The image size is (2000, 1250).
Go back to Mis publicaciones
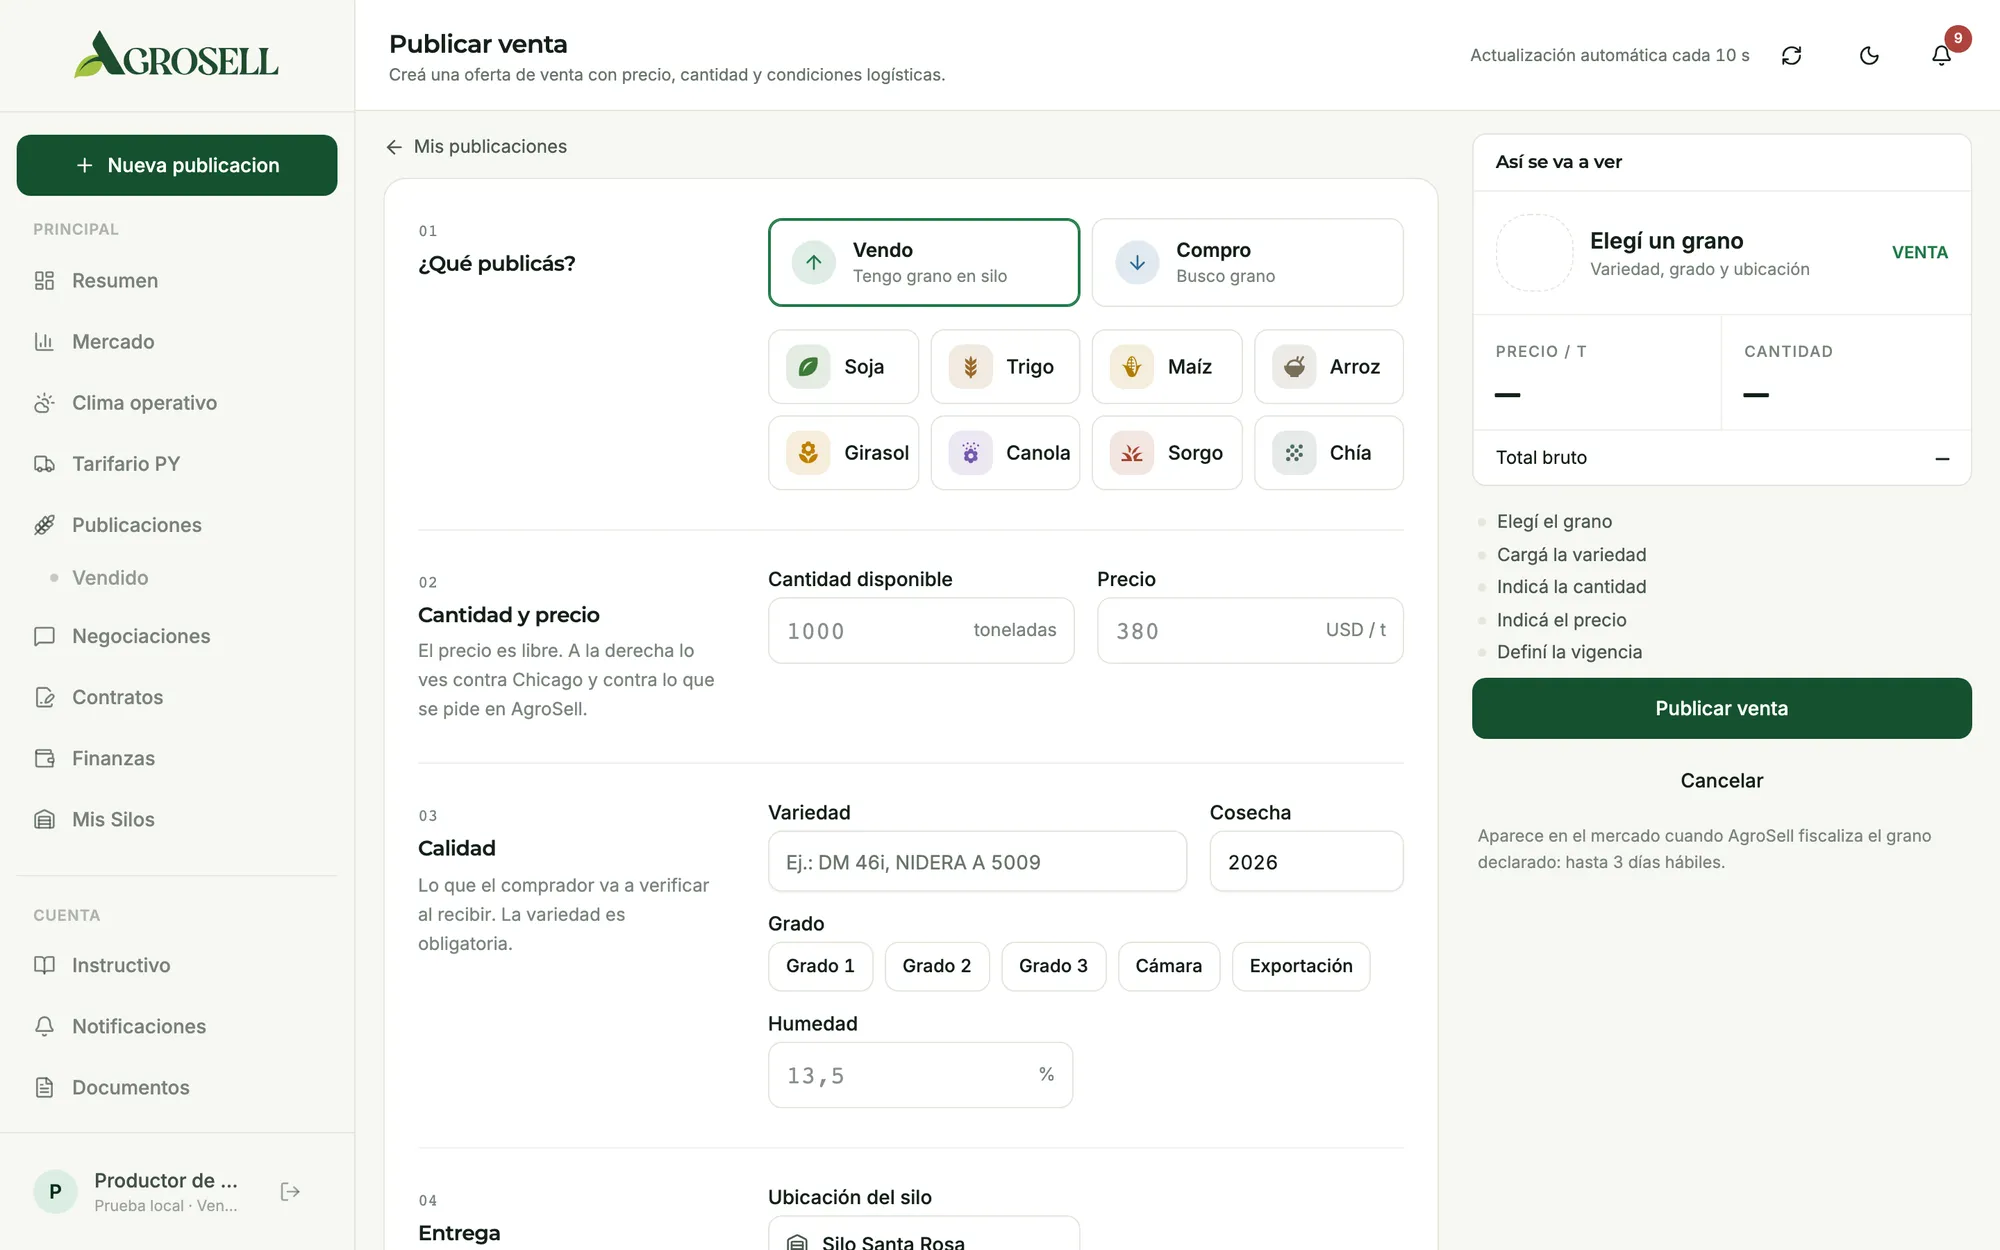pyautogui.click(x=476, y=147)
